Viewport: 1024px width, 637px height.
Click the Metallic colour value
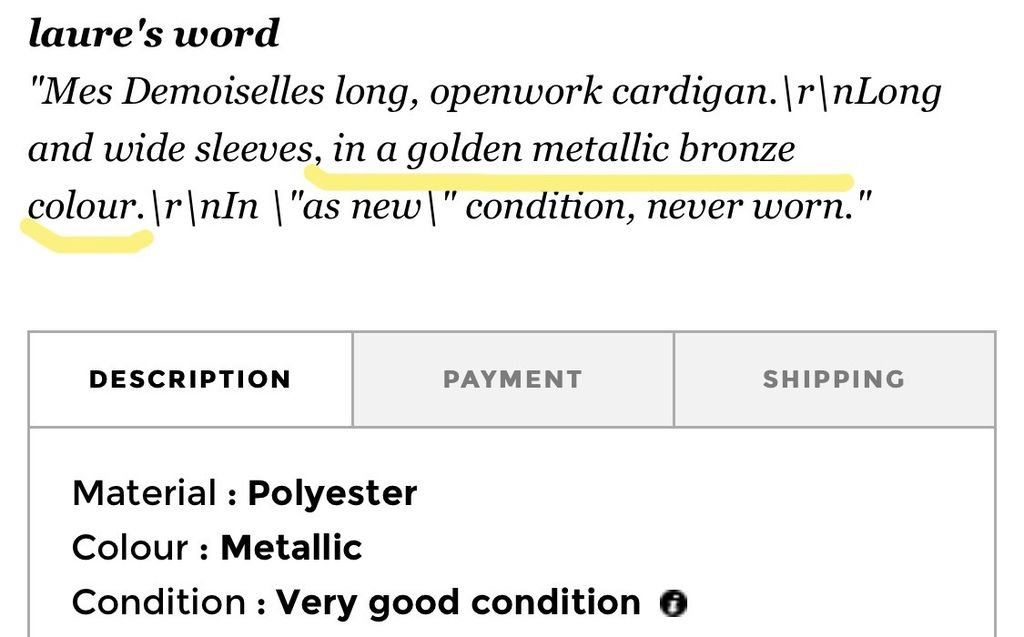click(291, 547)
